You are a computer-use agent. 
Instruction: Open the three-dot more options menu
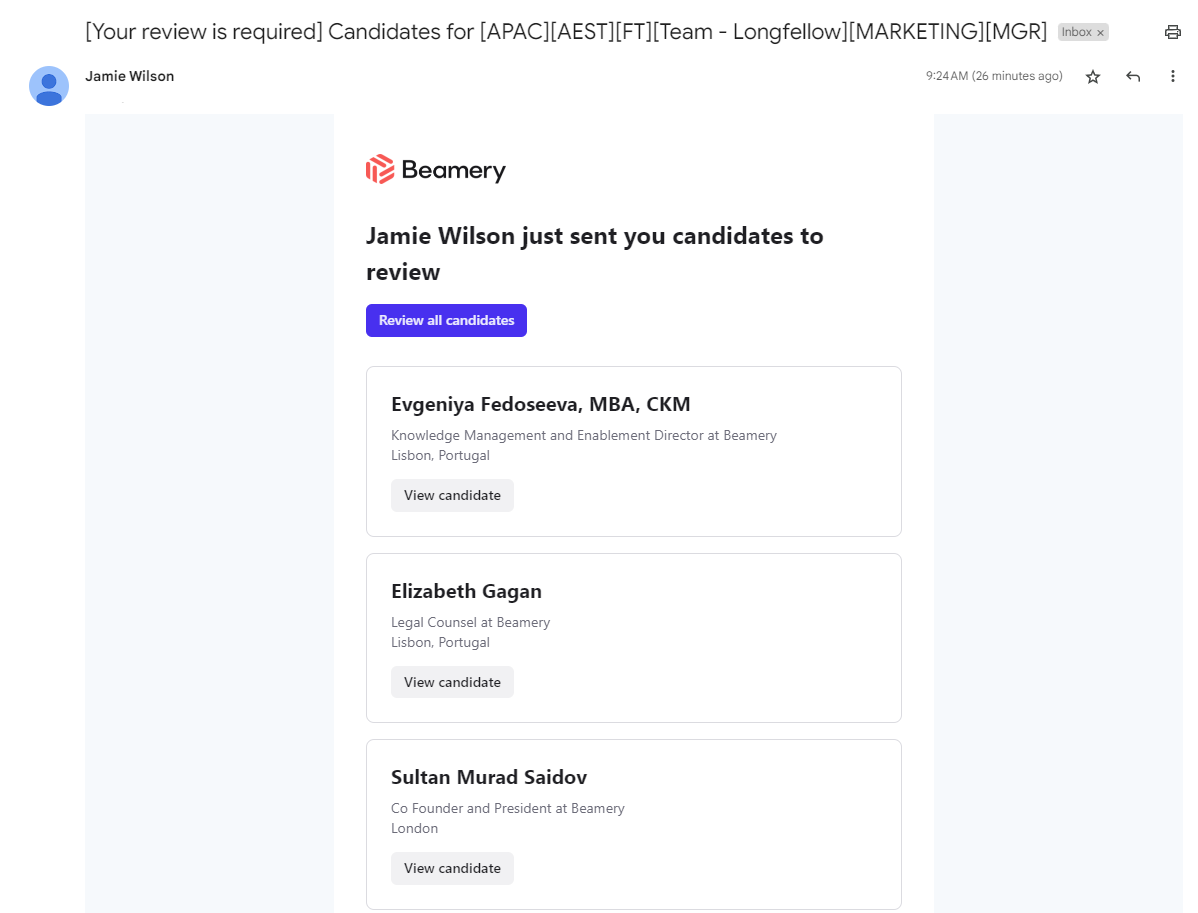[1173, 76]
